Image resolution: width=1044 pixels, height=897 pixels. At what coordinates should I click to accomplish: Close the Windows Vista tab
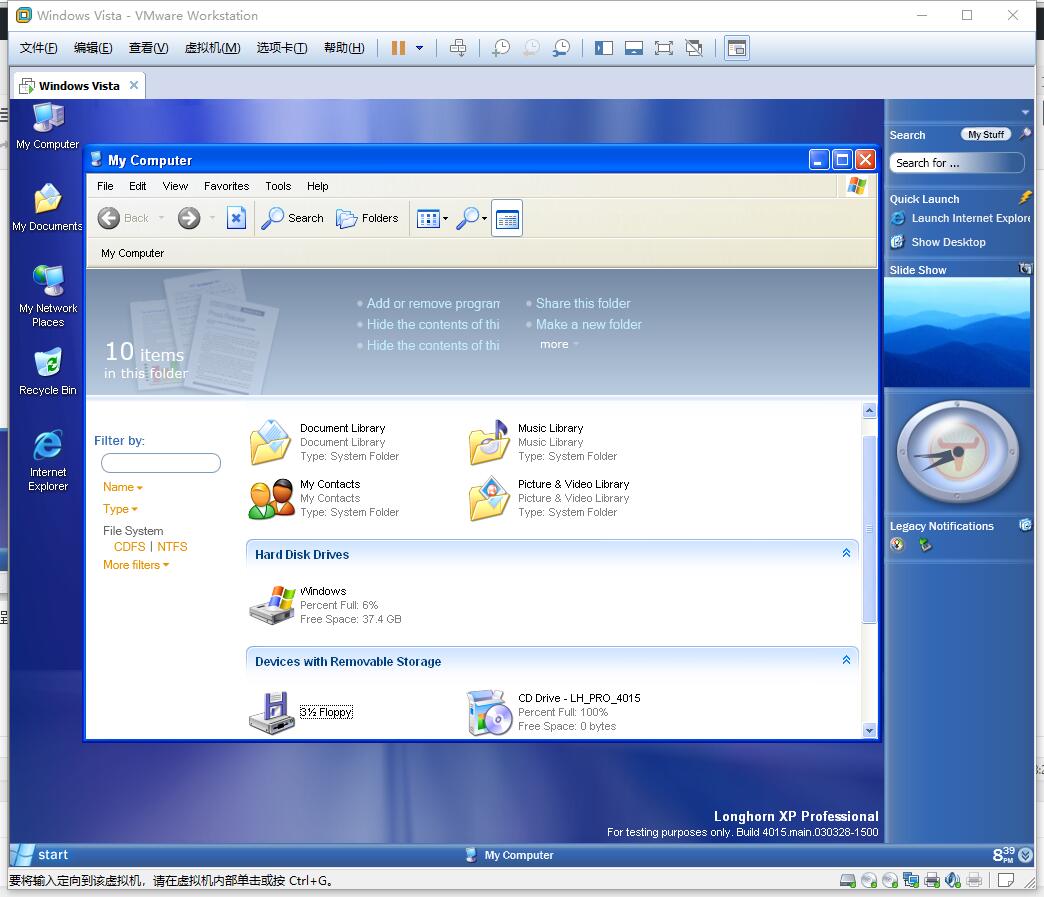[x=134, y=85]
